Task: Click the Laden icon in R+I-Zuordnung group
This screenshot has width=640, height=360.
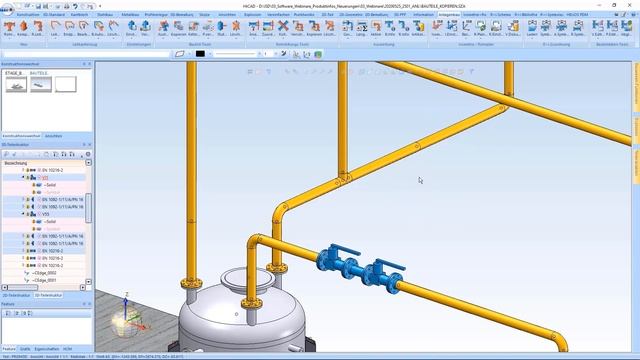Action: click(x=532, y=28)
